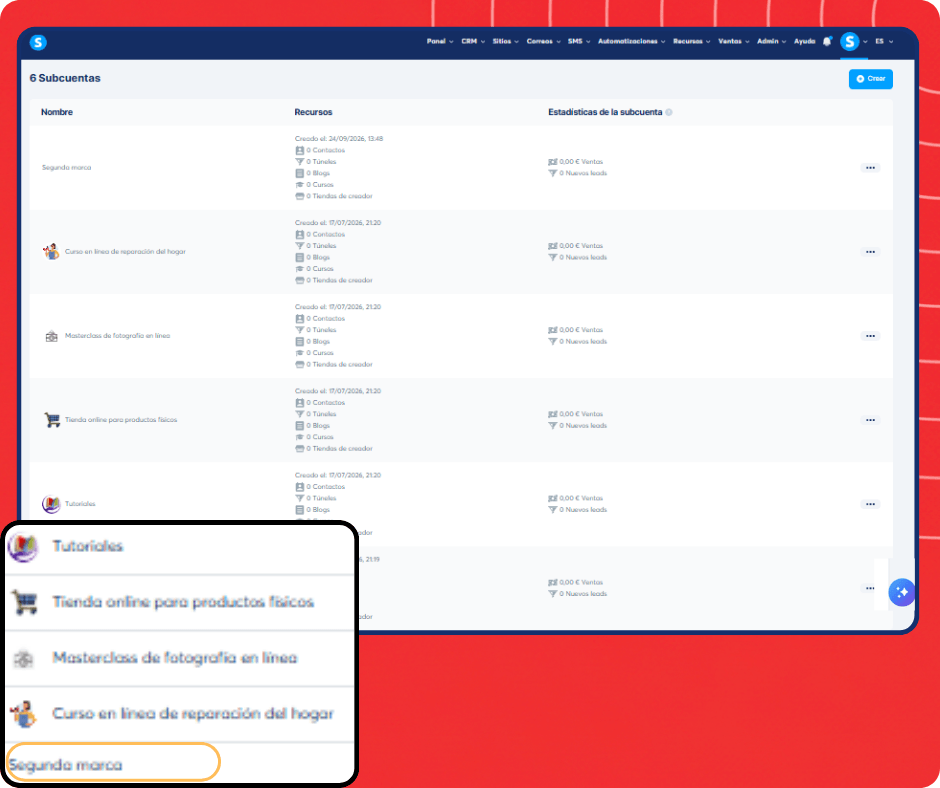Click Nuevos leads funnel icon in Segunda marca row
940x788 pixels.
tap(553, 173)
